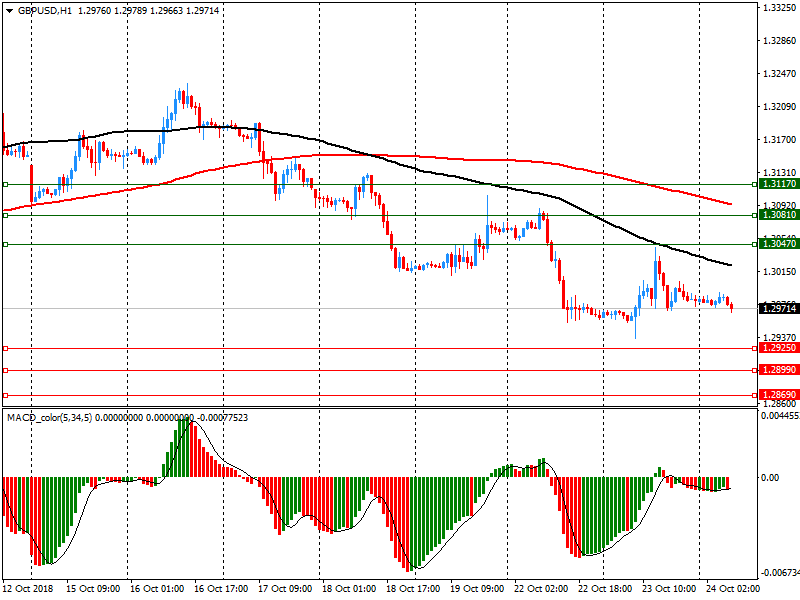This screenshot has width=800, height=600.
Task: Click the green 1.30470 price level tag
Action: 778,244
